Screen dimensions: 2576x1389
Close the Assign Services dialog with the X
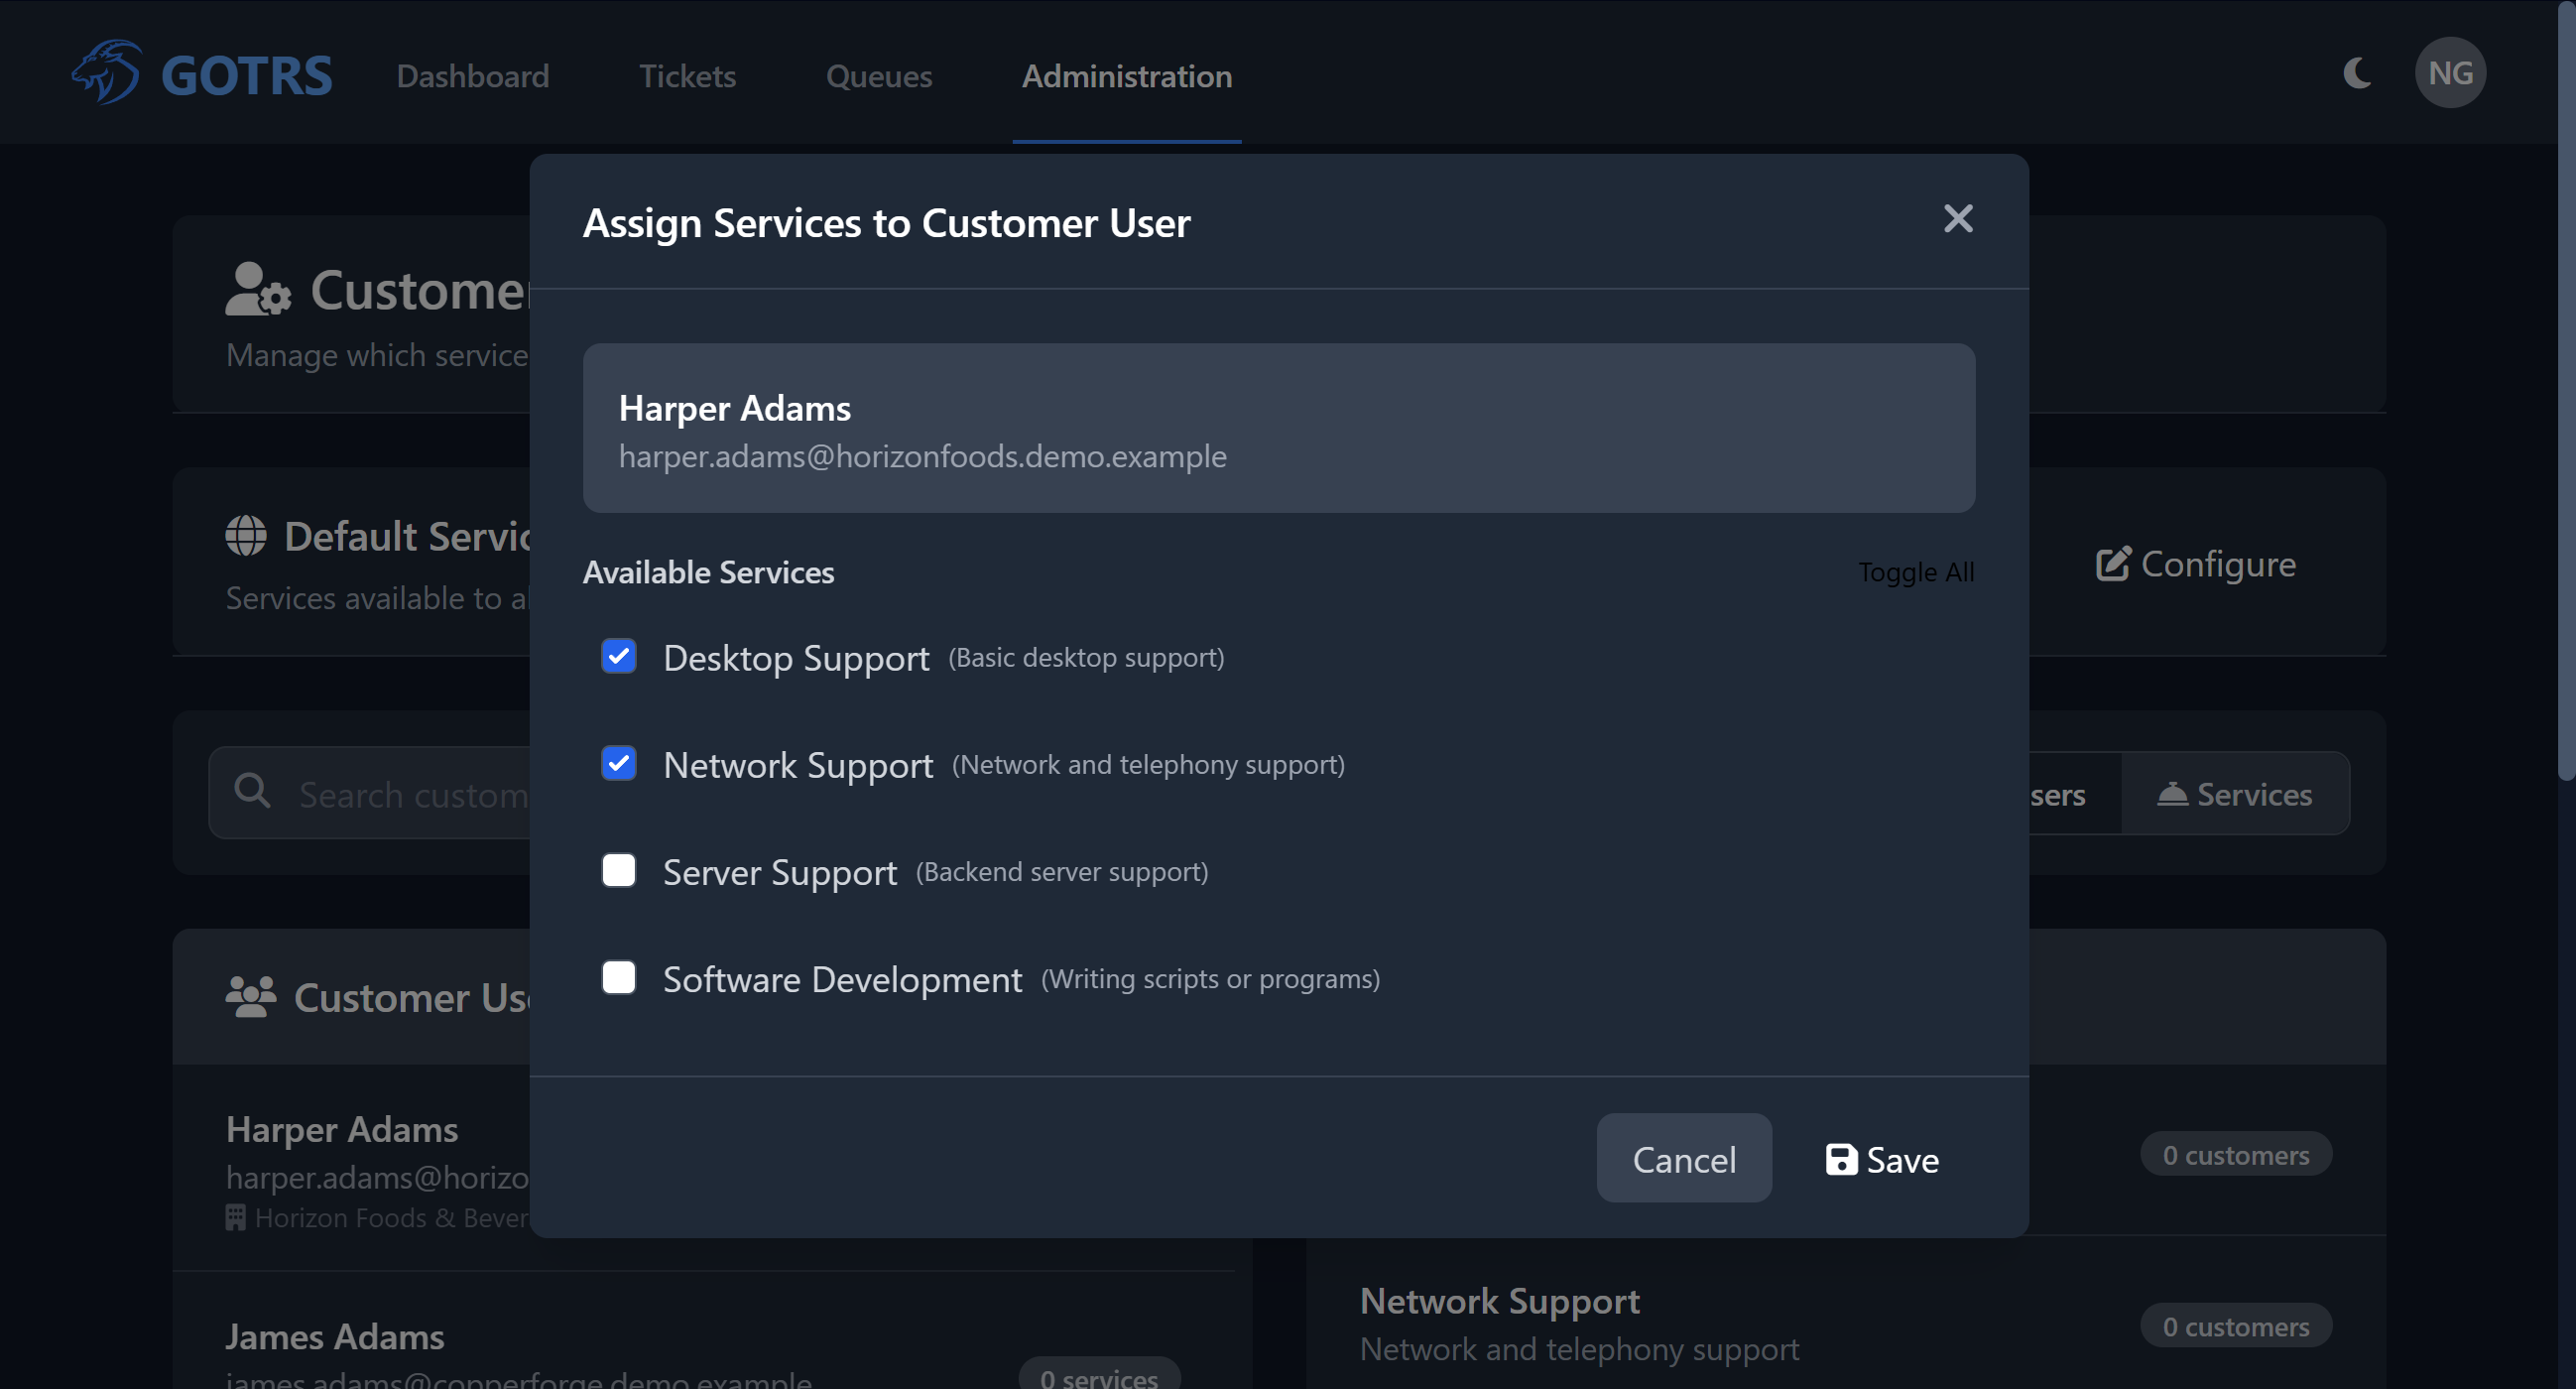click(1958, 219)
